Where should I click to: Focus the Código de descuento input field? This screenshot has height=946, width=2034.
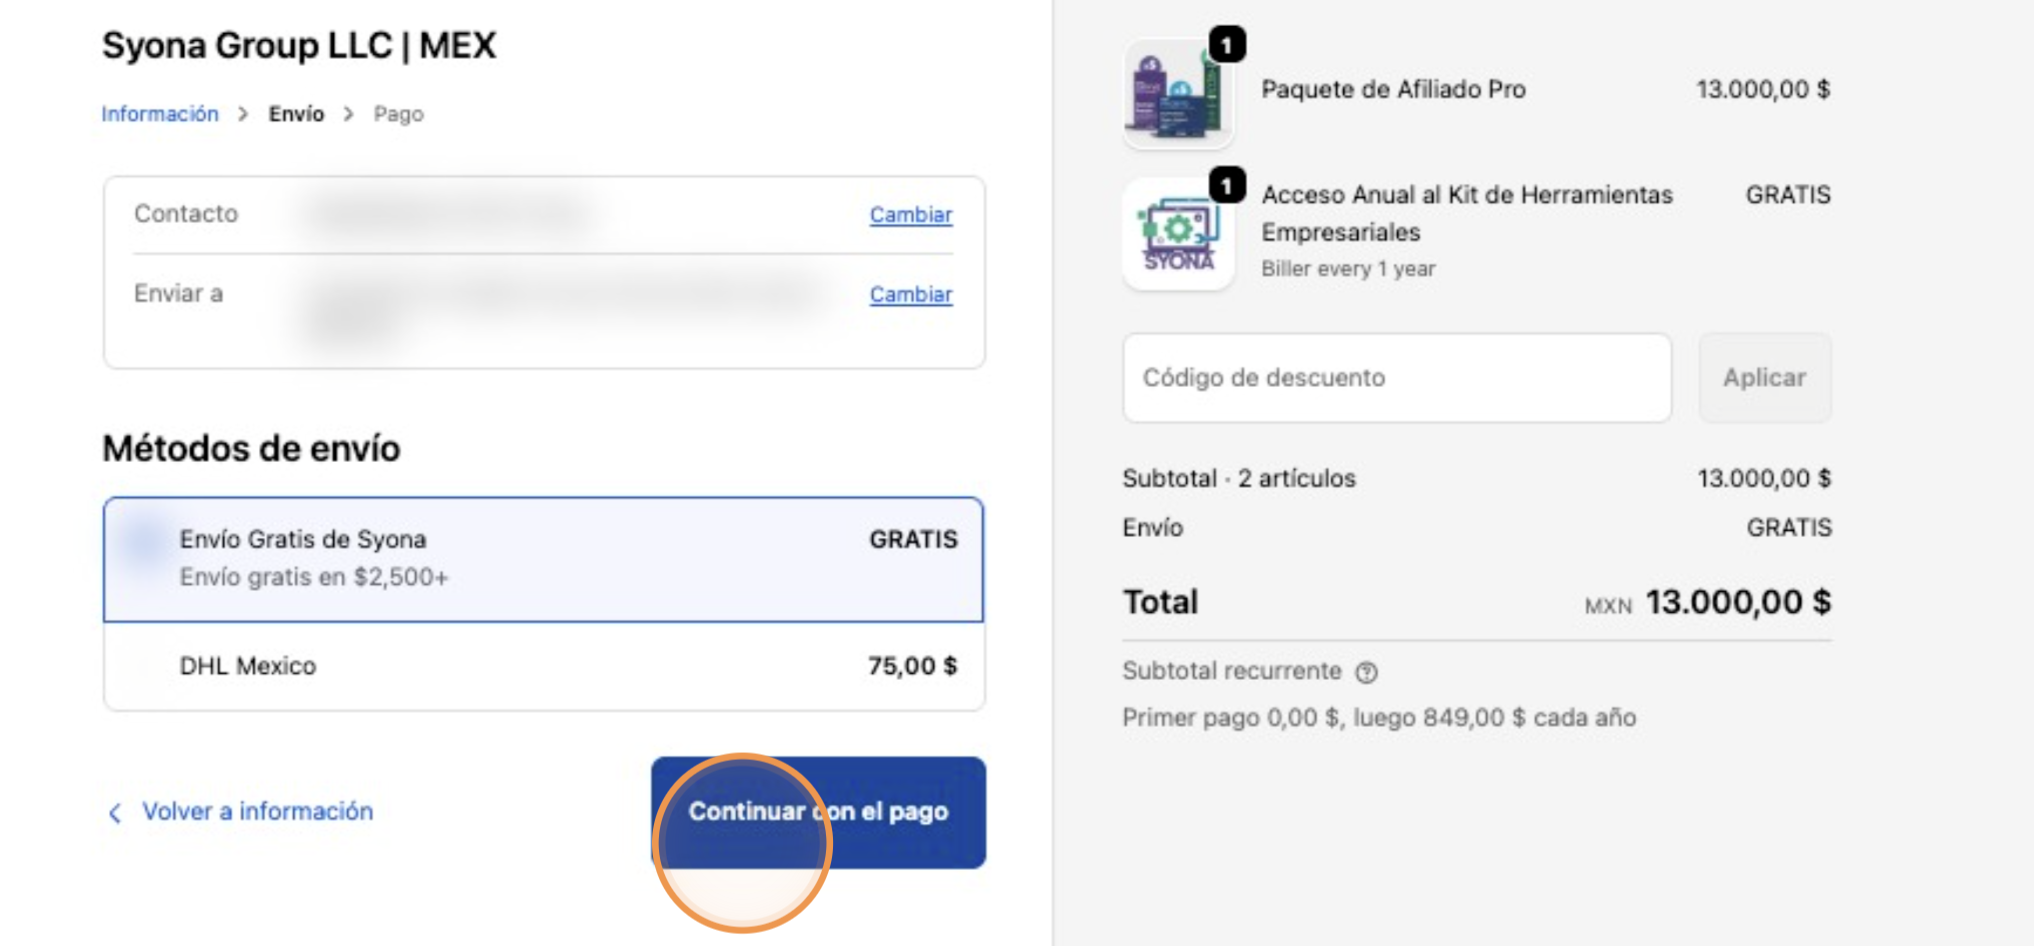pyautogui.click(x=1396, y=378)
